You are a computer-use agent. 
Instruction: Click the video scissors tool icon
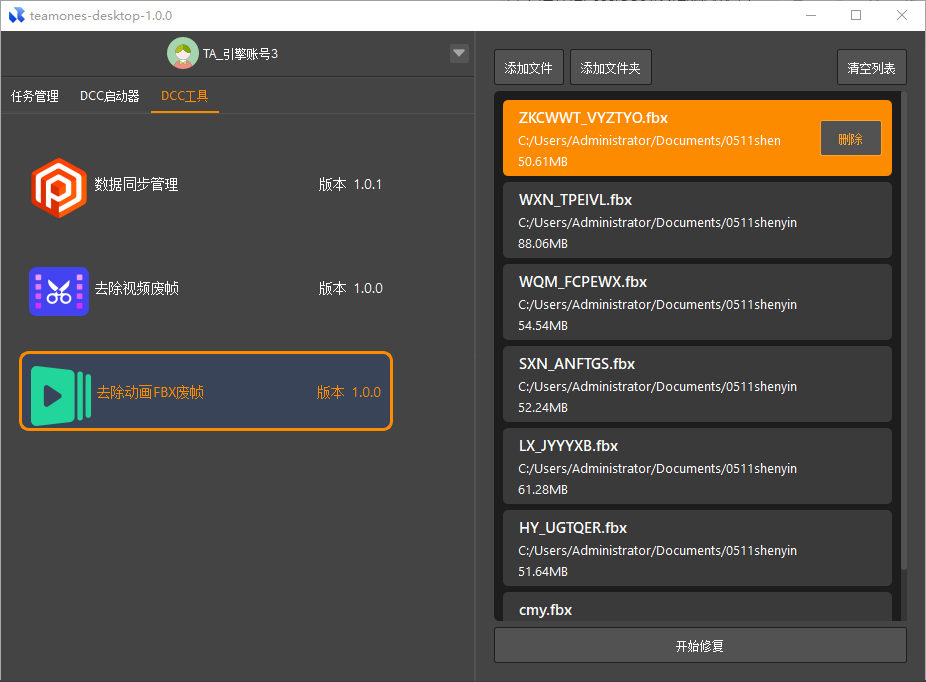58,291
